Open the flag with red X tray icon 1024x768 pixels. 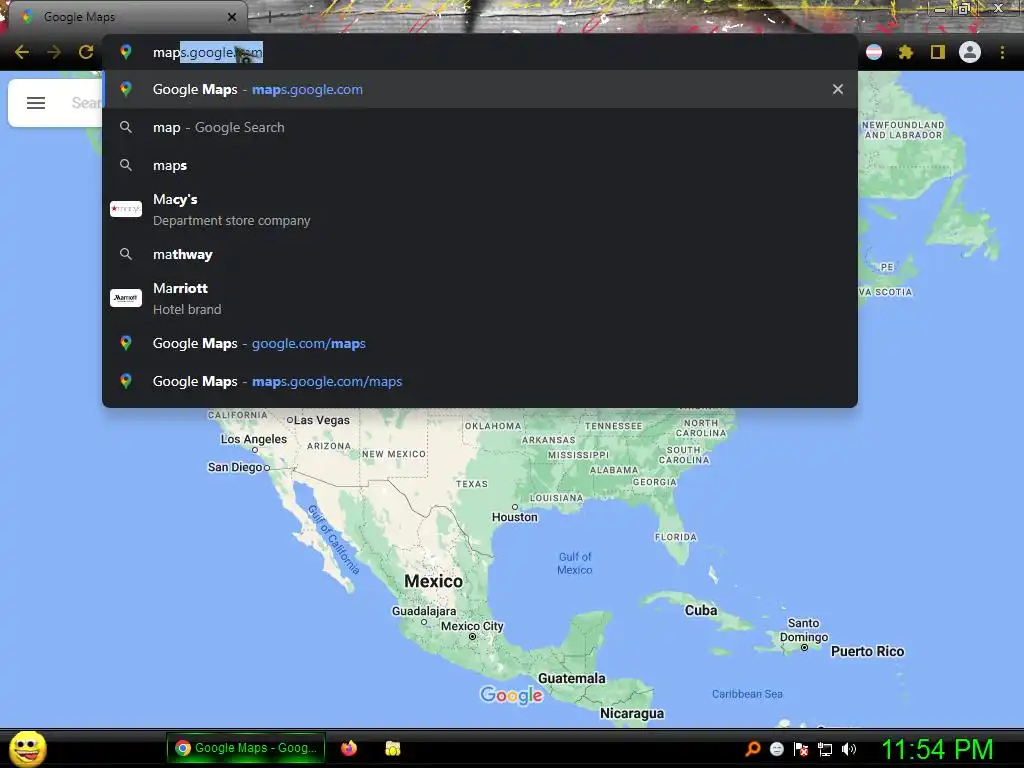tap(801, 749)
